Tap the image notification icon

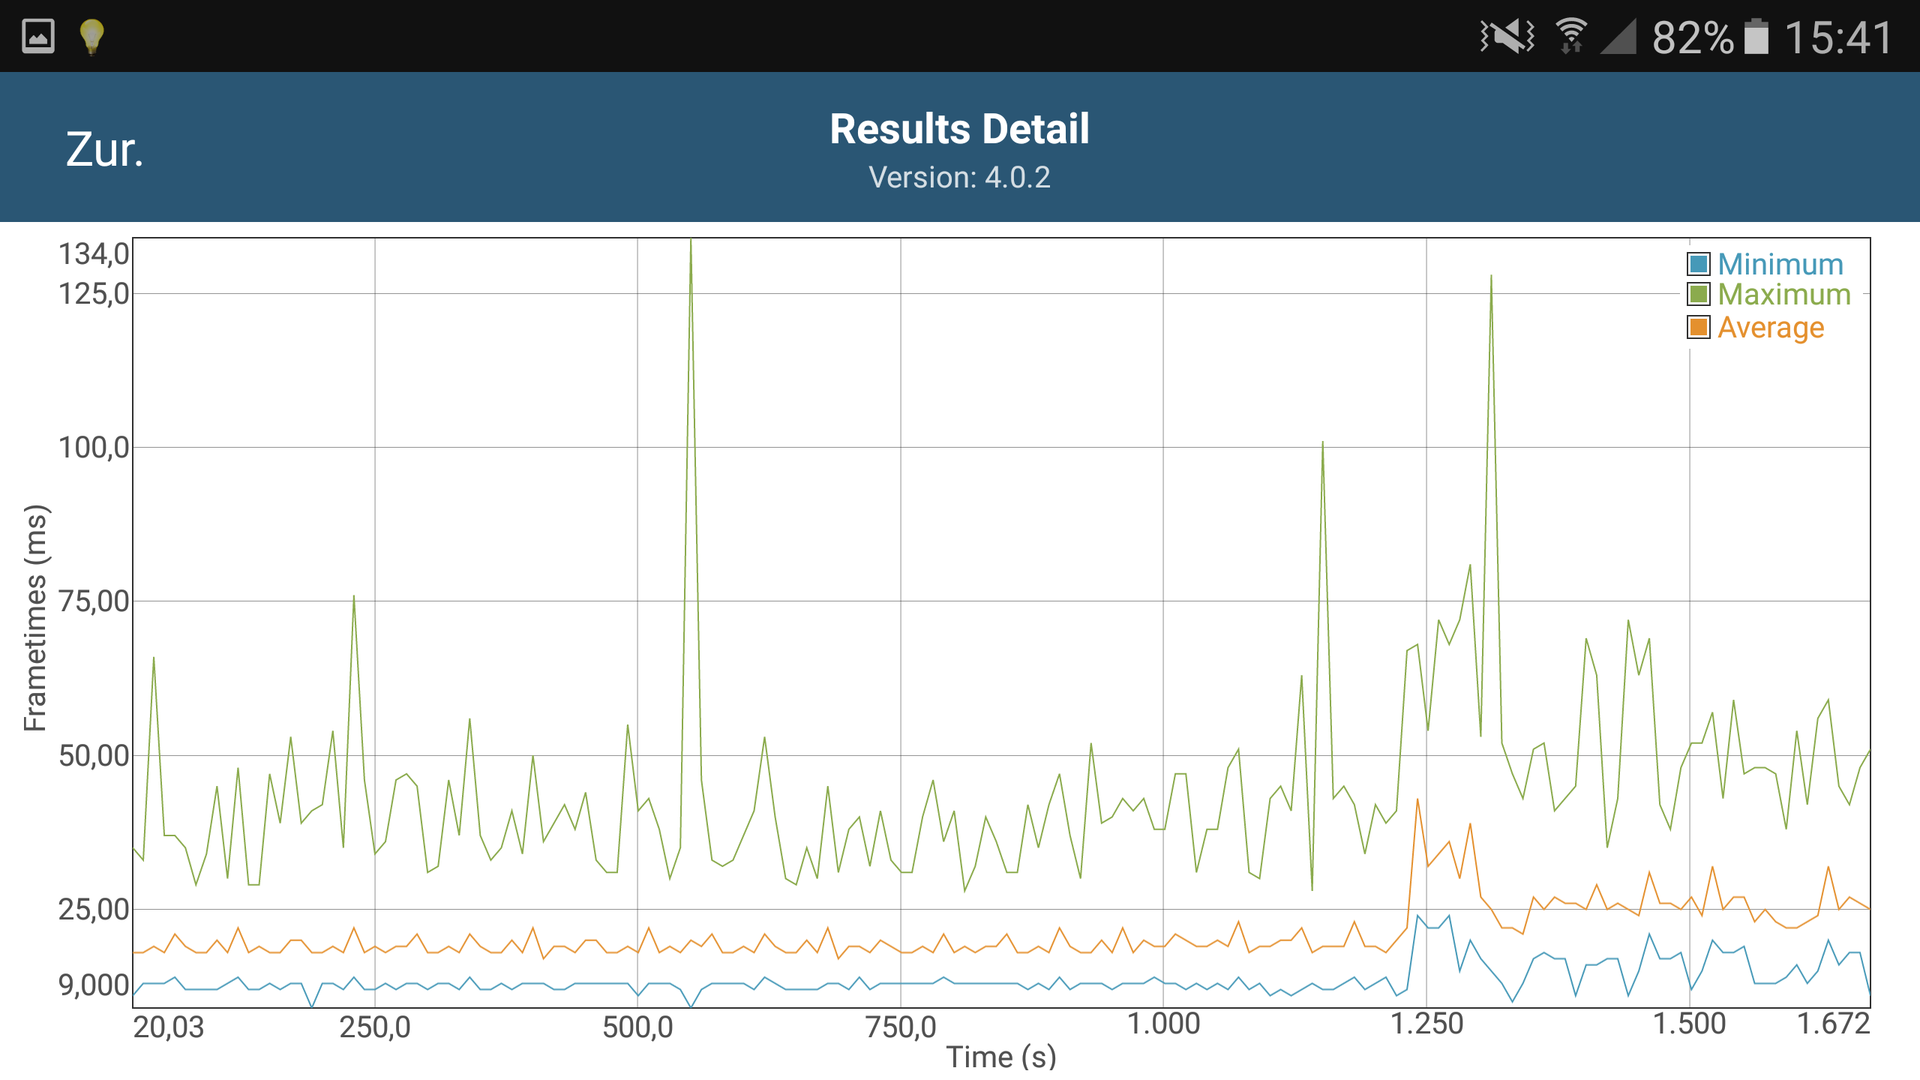pyautogui.click(x=38, y=37)
